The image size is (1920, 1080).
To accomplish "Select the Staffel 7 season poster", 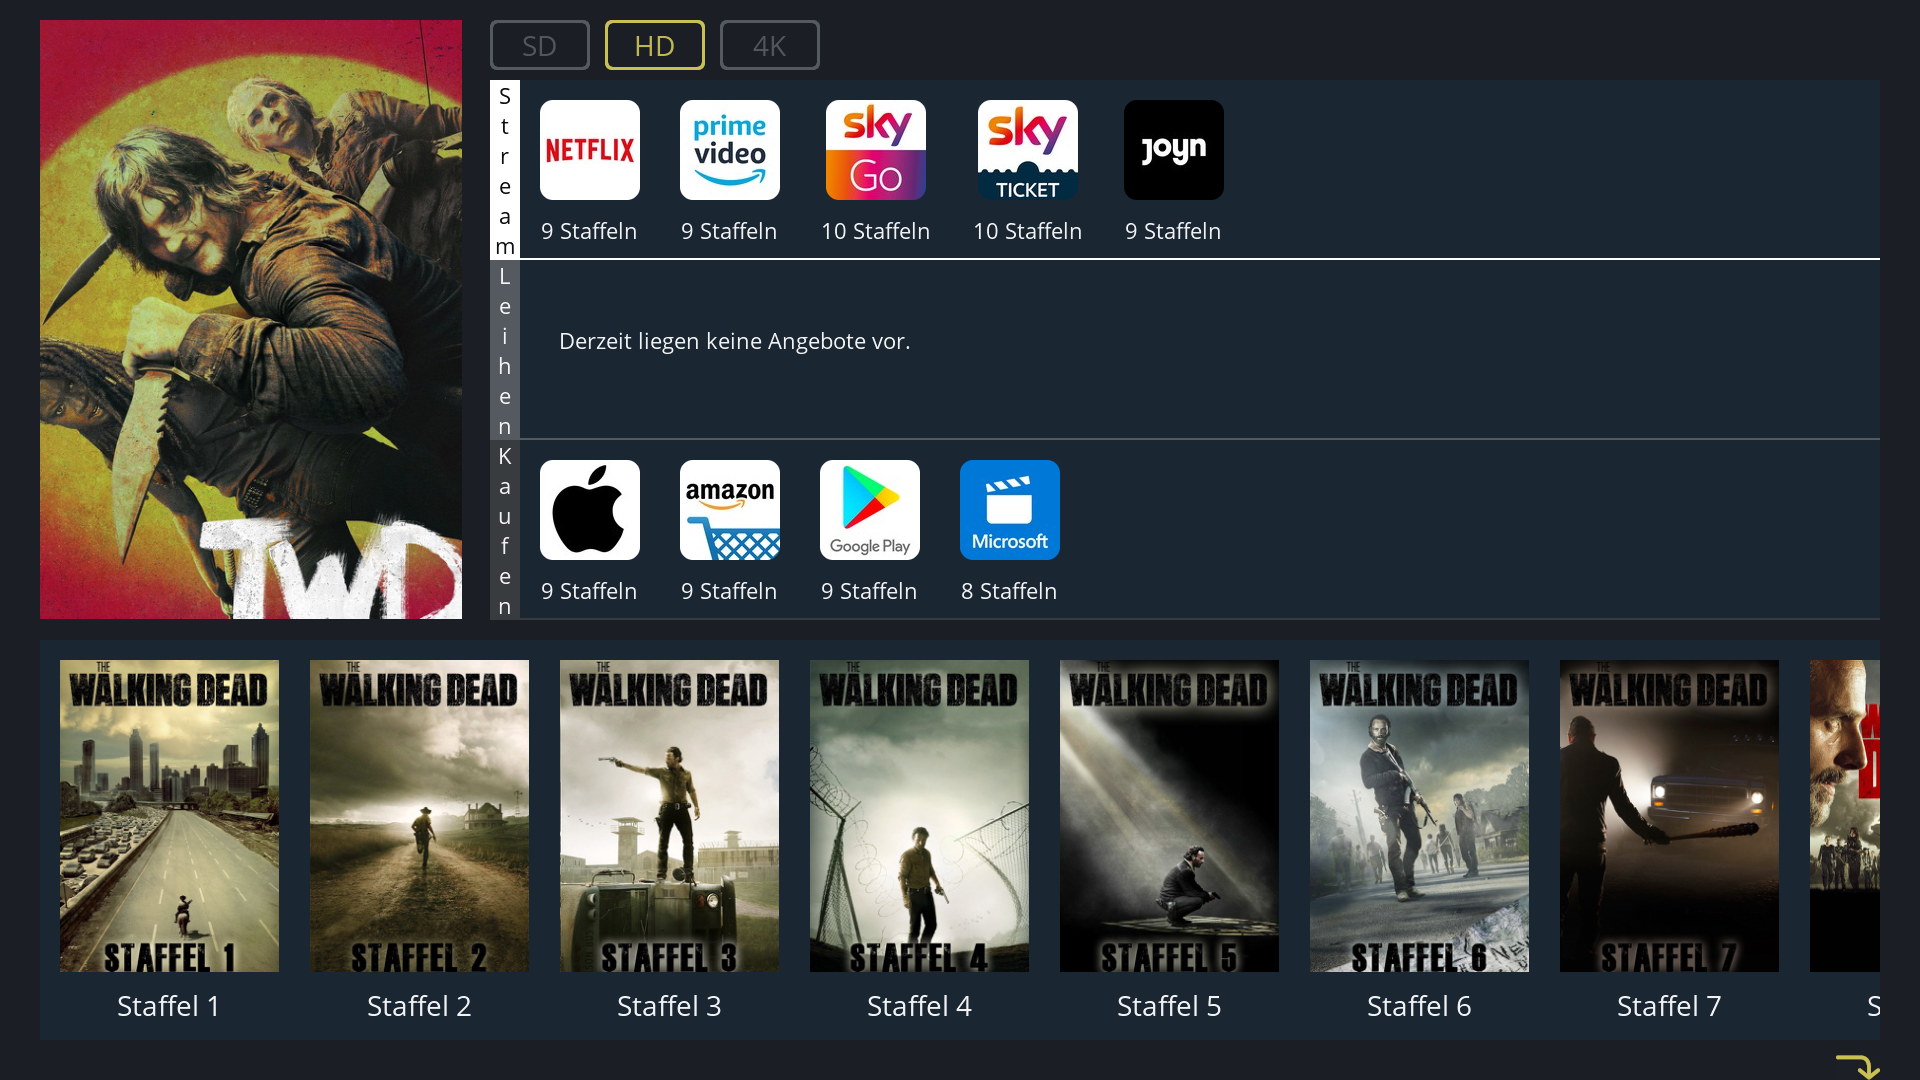I will pos(1669,815).
